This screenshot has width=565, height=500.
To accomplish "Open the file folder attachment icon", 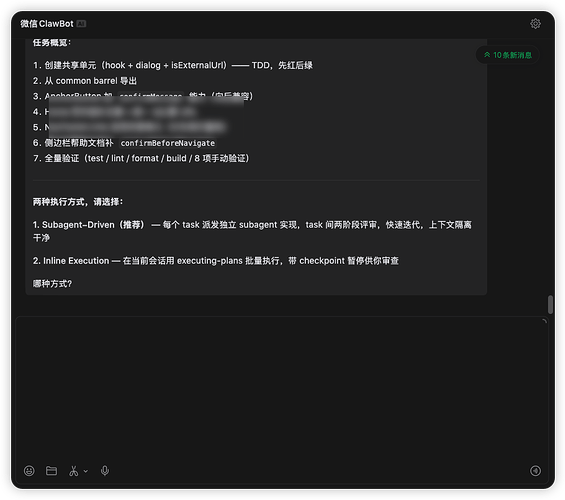I will pyautogui.click(x=51, y=470).
